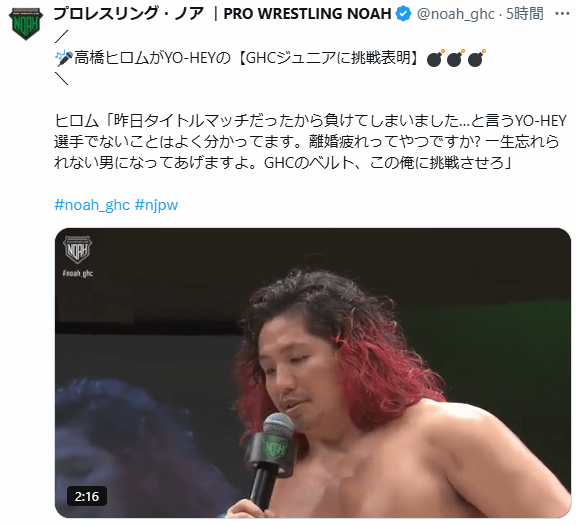Viewport: 577px width, 525px height.
Task: Open the #njpw hashtag
Action: pos(156,205)
